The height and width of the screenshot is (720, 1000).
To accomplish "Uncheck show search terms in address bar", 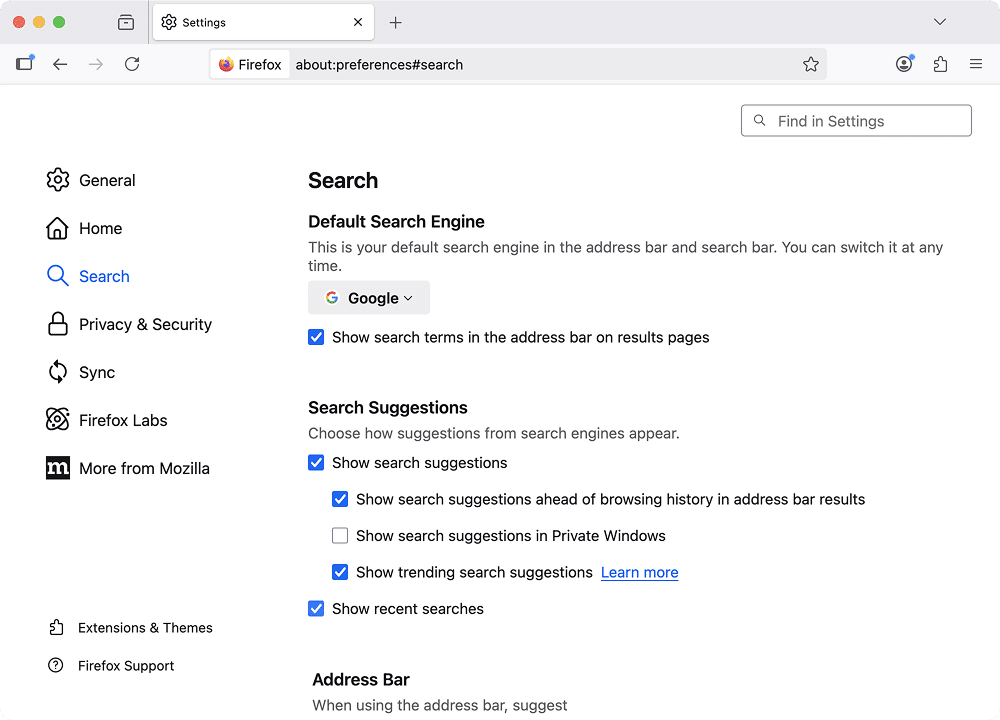I will 316,337.
